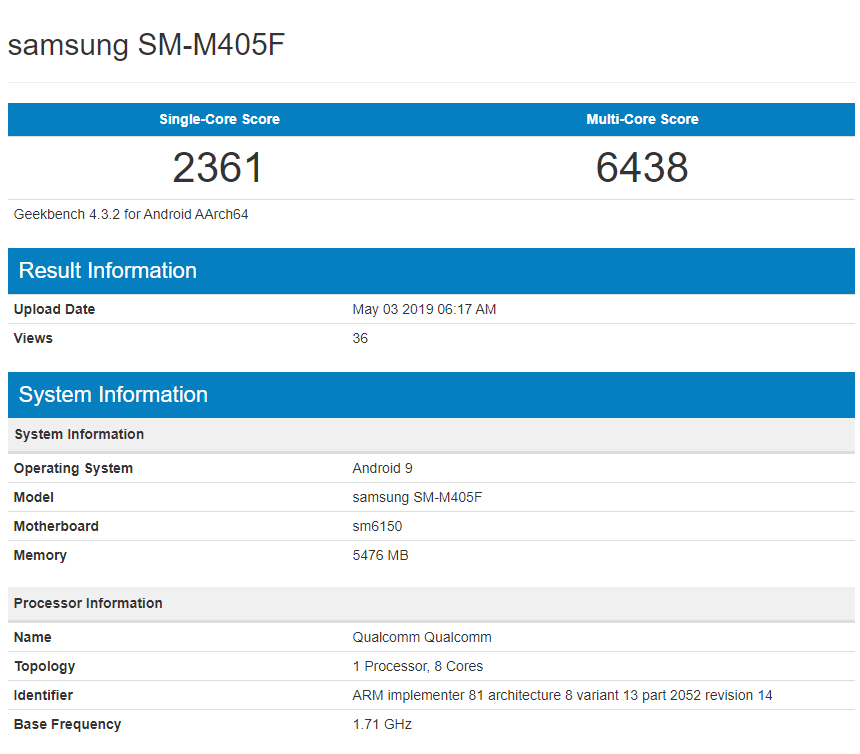Image resolution: width=860 pixels, height=754 pixels.
Task: Select the Upload Date row label
Action: pyautogui.click(x=55, y=309)
